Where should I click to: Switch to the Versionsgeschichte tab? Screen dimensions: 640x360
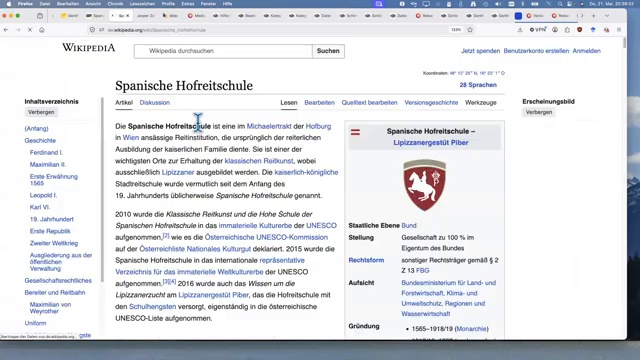(431, 102)
